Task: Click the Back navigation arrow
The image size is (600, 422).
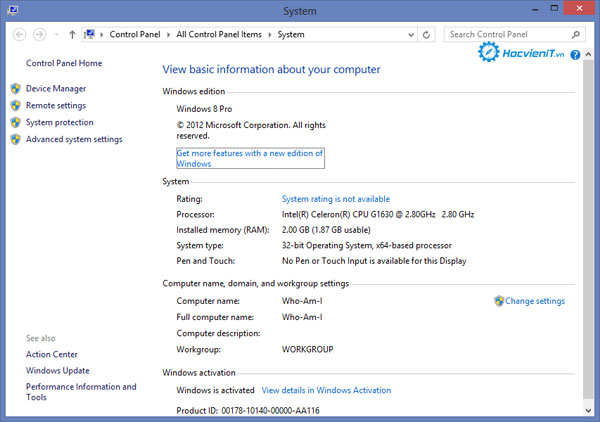Action: click(20, 35)
